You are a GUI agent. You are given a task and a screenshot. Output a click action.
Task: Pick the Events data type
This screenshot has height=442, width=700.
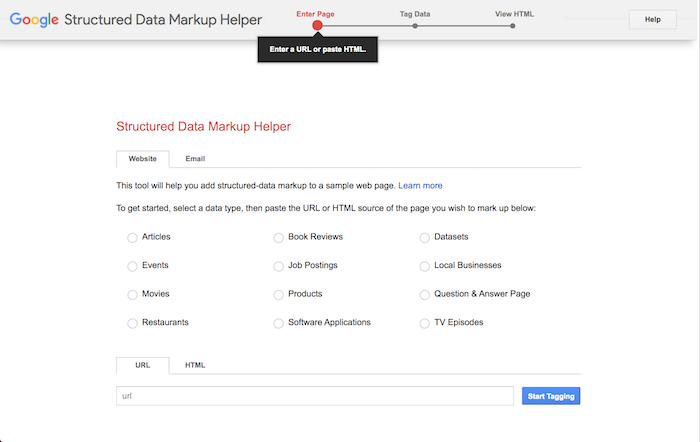point(132,266)
